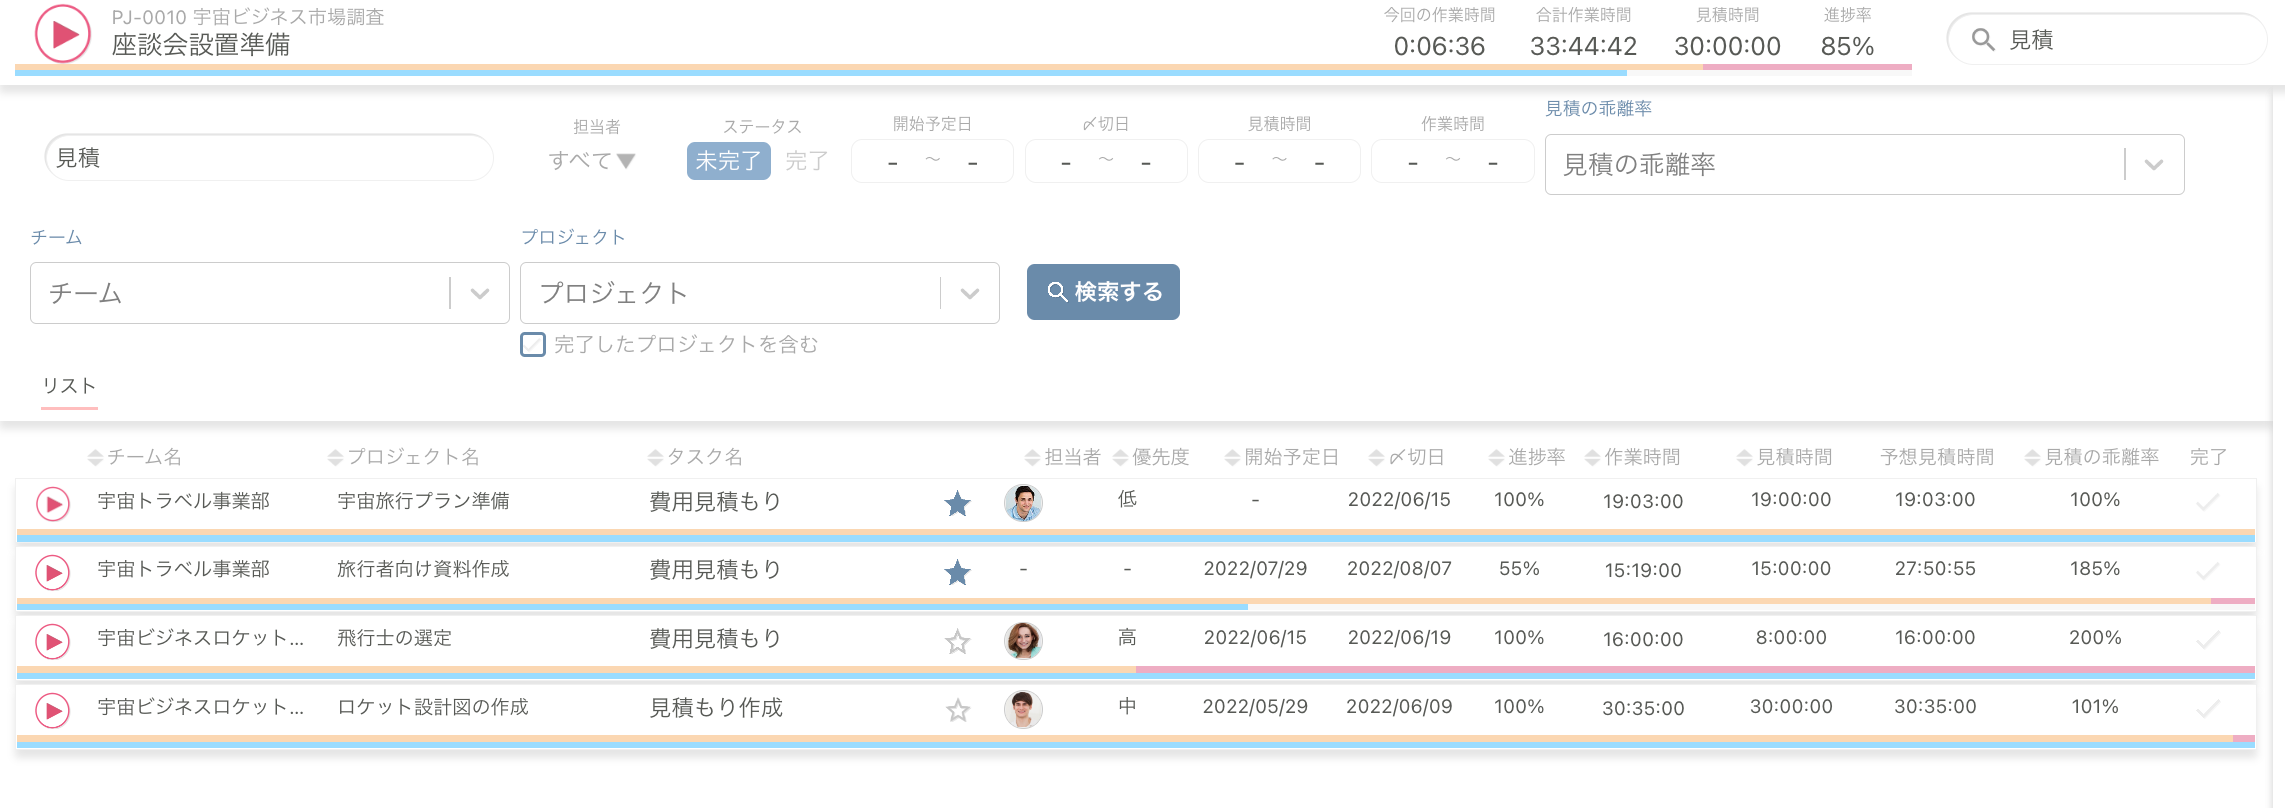
Task: Mark 宇宙旅行プラン準備 row as complete
Action: [2207, 503]
